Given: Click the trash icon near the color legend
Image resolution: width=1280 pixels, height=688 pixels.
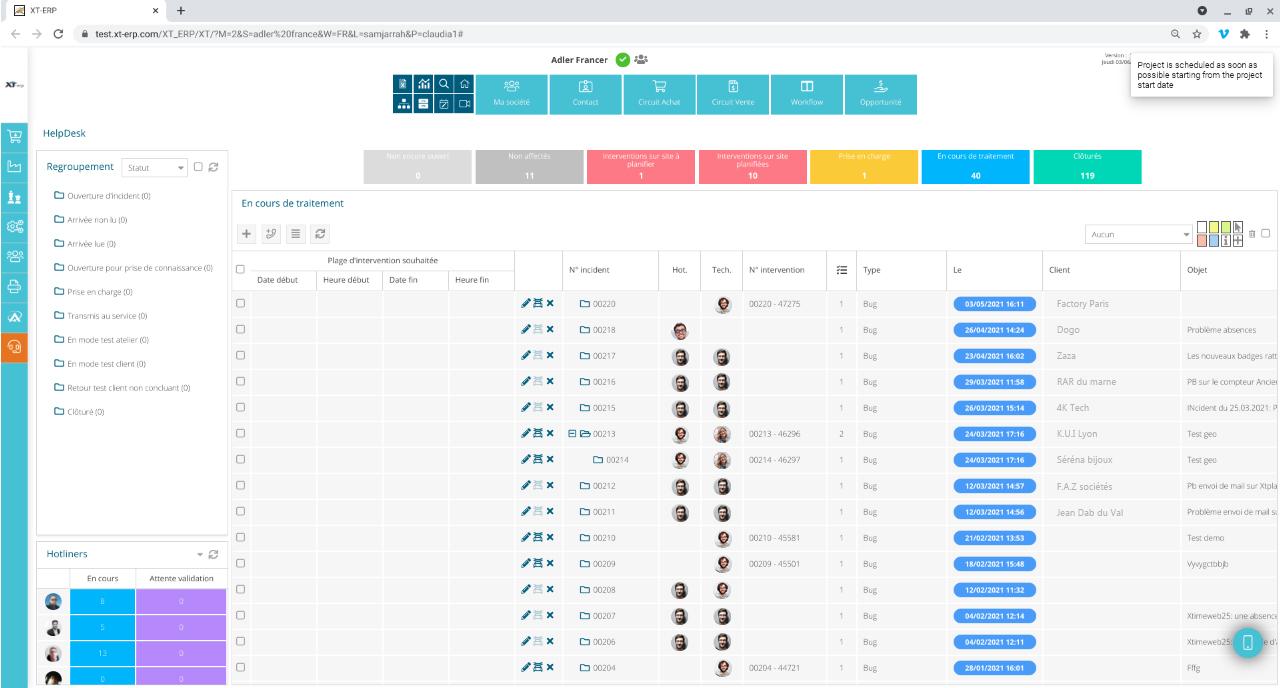Looking at the screenshot, I should (x=1252, y=233).
